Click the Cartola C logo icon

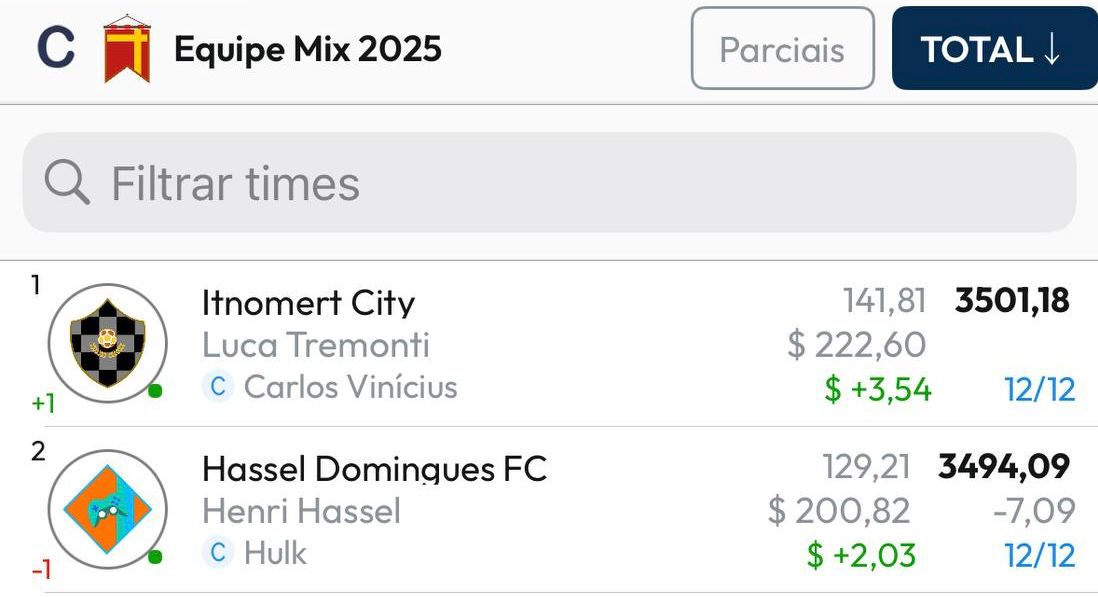pyautogui.click(x=56, y=49)
